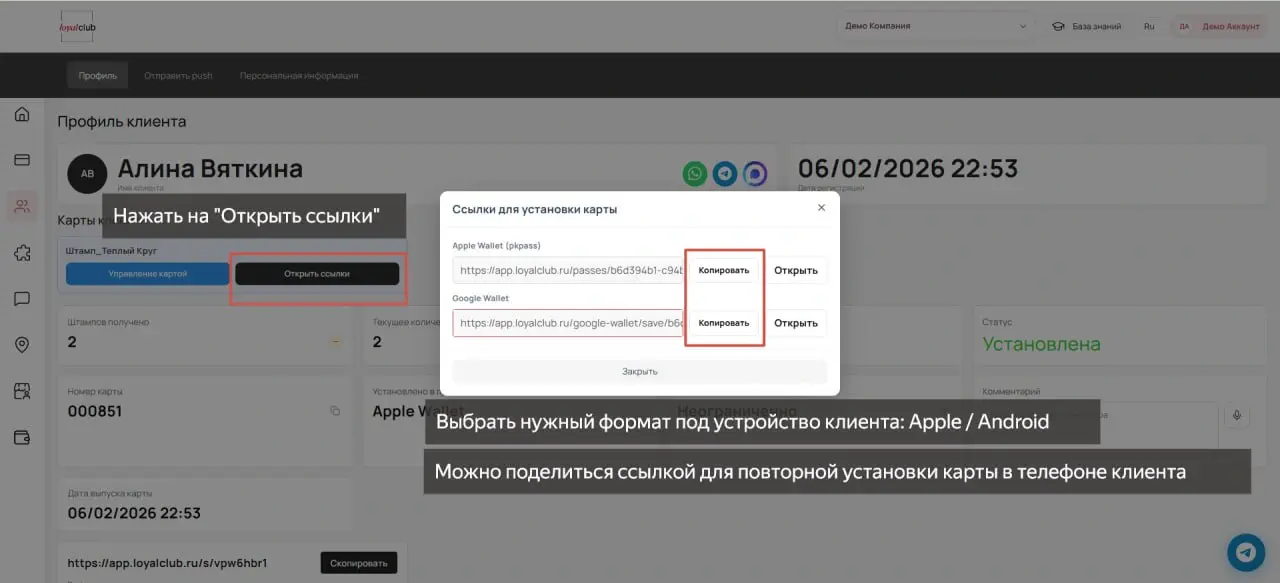The height and width of the screenshot is (583, 1280).
Task: Click the card number value 000851
Action: (95, 411)
